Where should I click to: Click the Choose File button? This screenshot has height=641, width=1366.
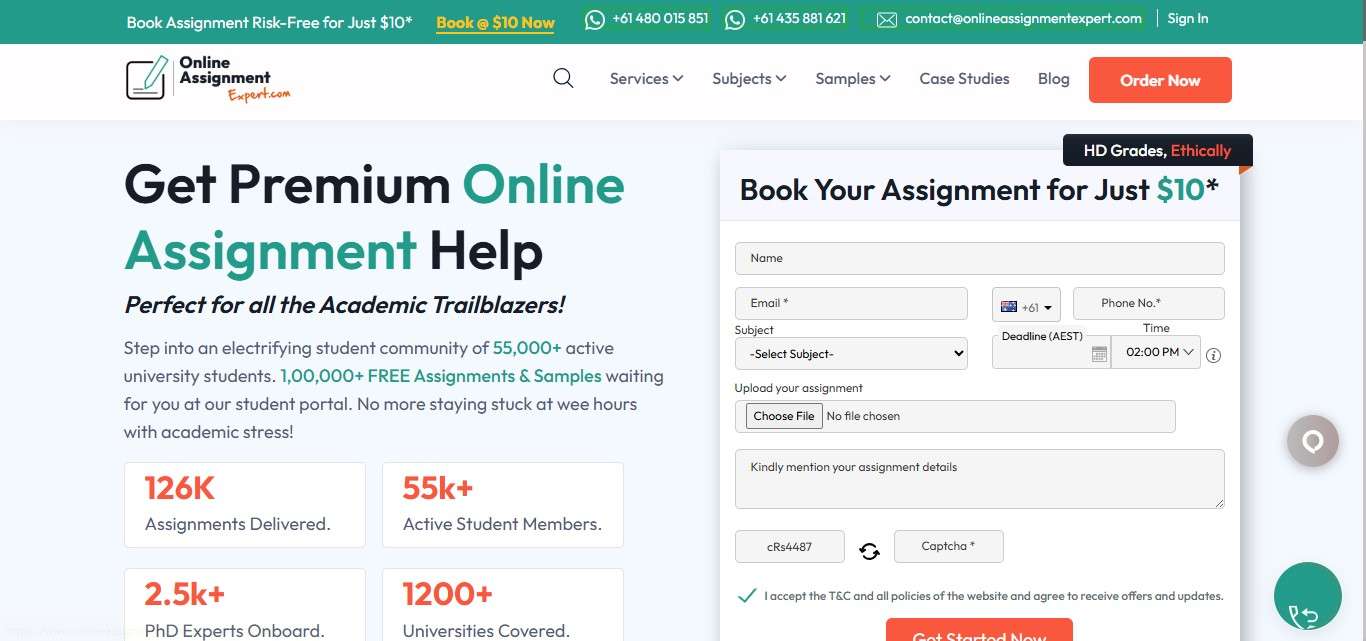click(x=784, y=416)
